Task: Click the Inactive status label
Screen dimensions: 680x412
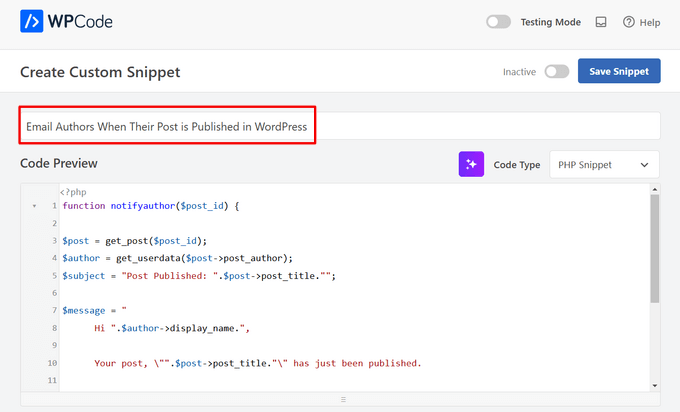Action: point(519,72)
